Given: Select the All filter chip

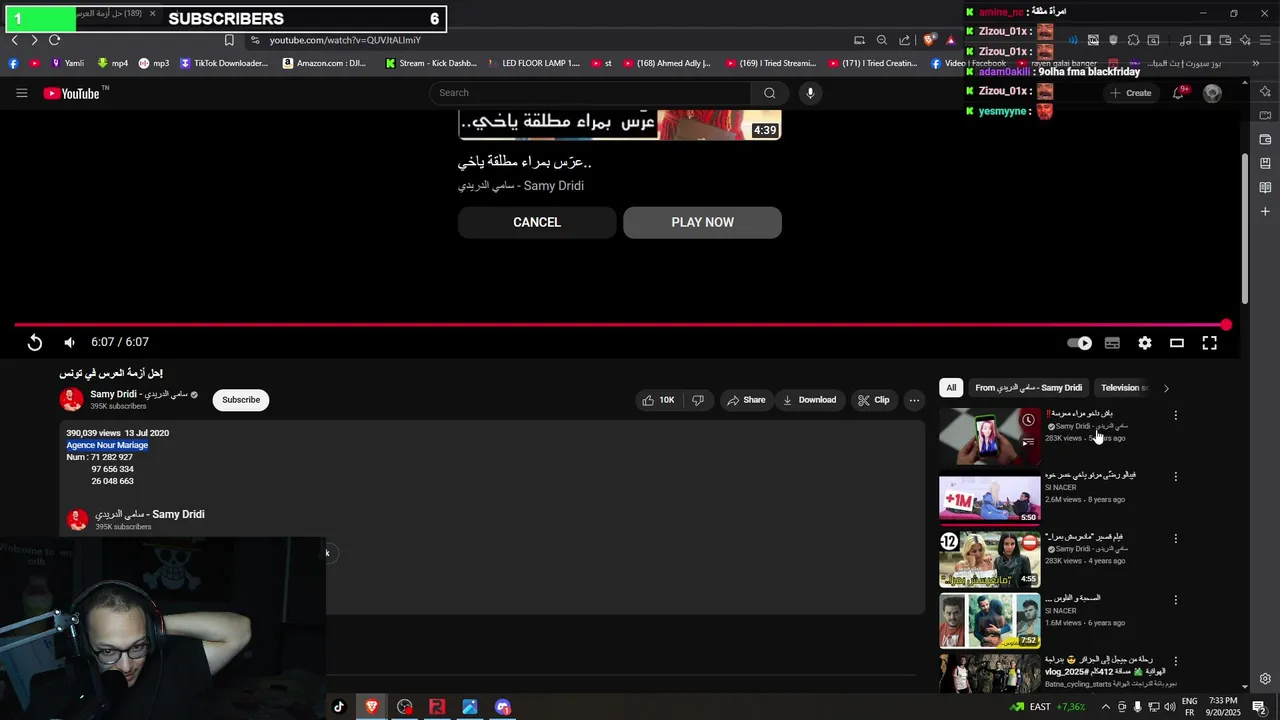Looking at the screenshot, I should 951,388.
